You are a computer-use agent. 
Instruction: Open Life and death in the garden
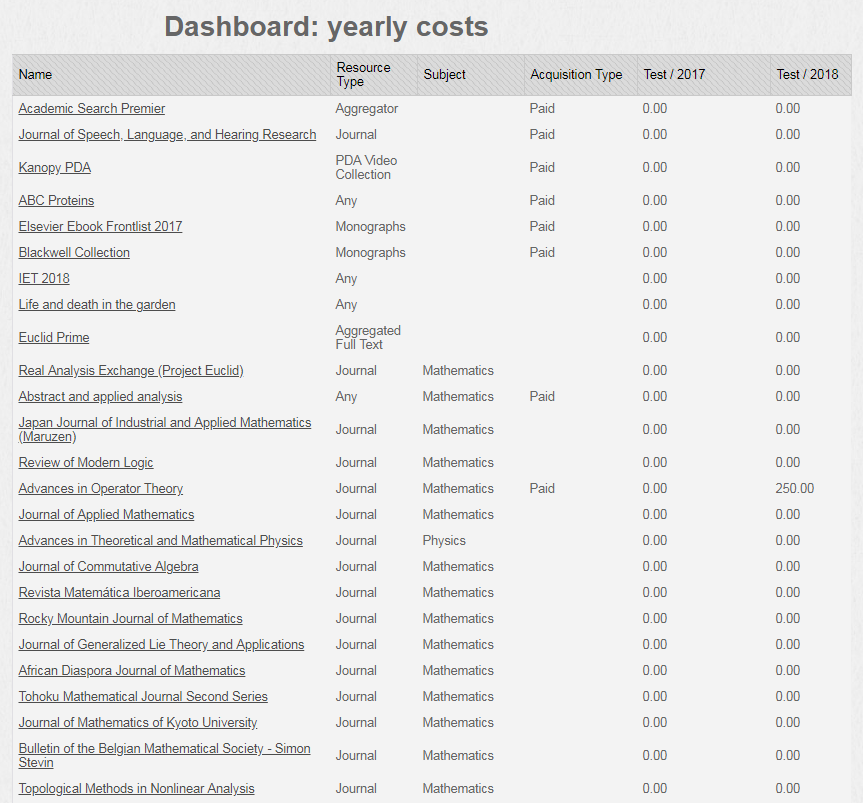point(97,304)
